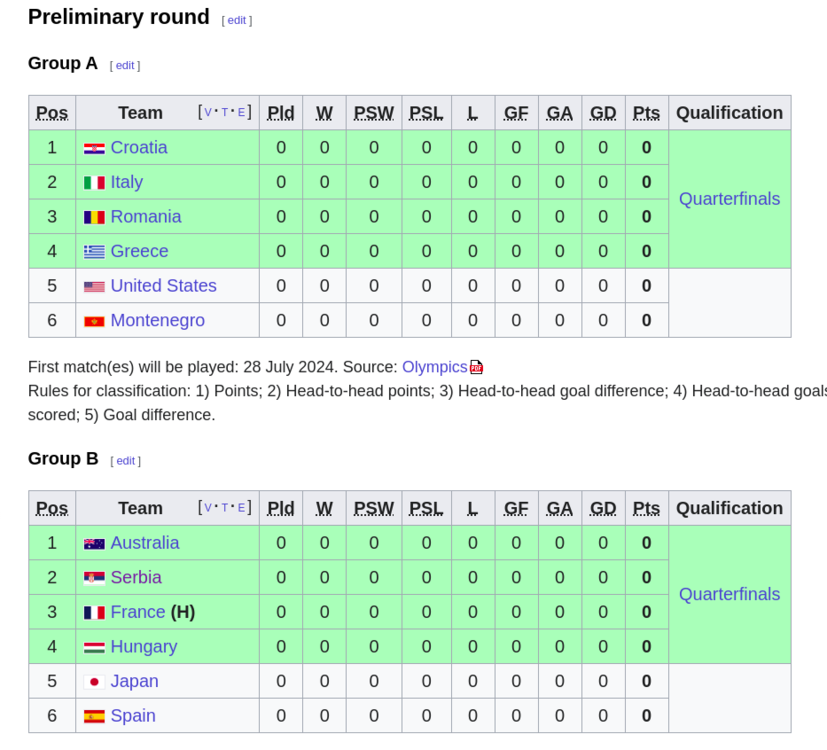Click the Italy flag icon

[x=94, y=183]
